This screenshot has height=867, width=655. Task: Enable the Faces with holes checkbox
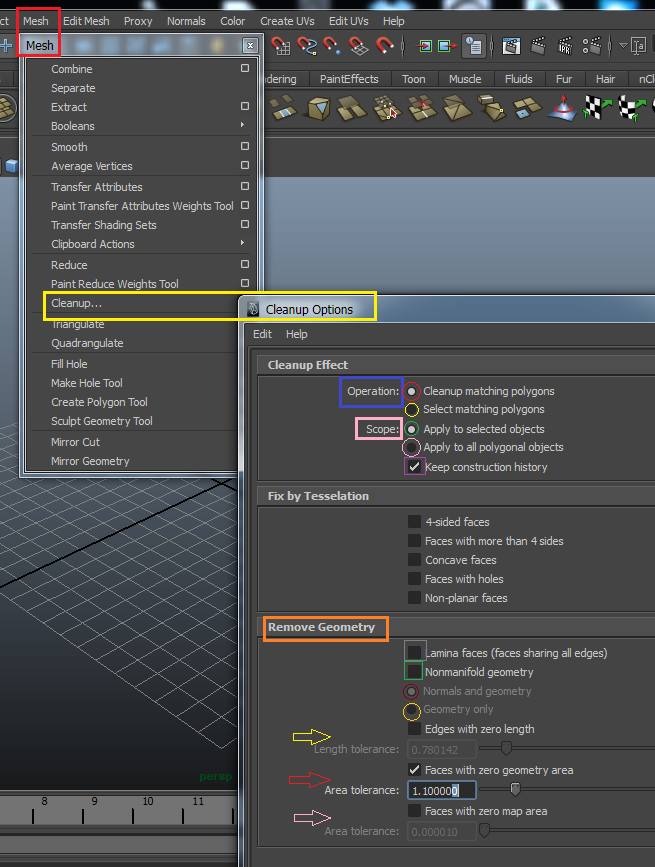[x=414, y=578]
